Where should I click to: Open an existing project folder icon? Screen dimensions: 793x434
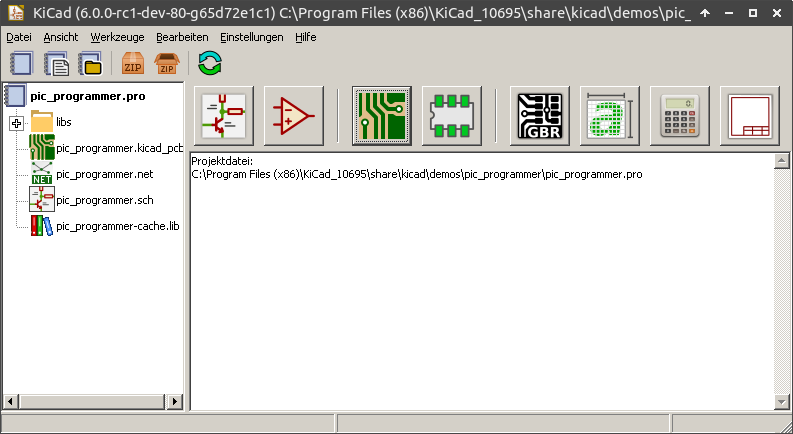coord(90,63)
